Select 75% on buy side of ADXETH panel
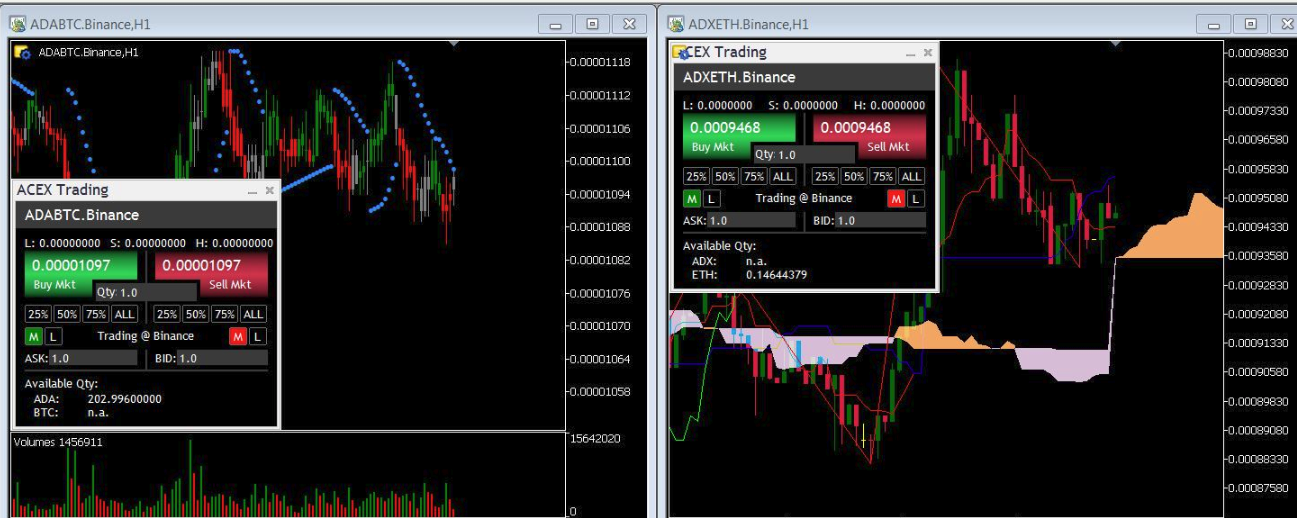Screen dimensions: 1297x518 [753, 176]
